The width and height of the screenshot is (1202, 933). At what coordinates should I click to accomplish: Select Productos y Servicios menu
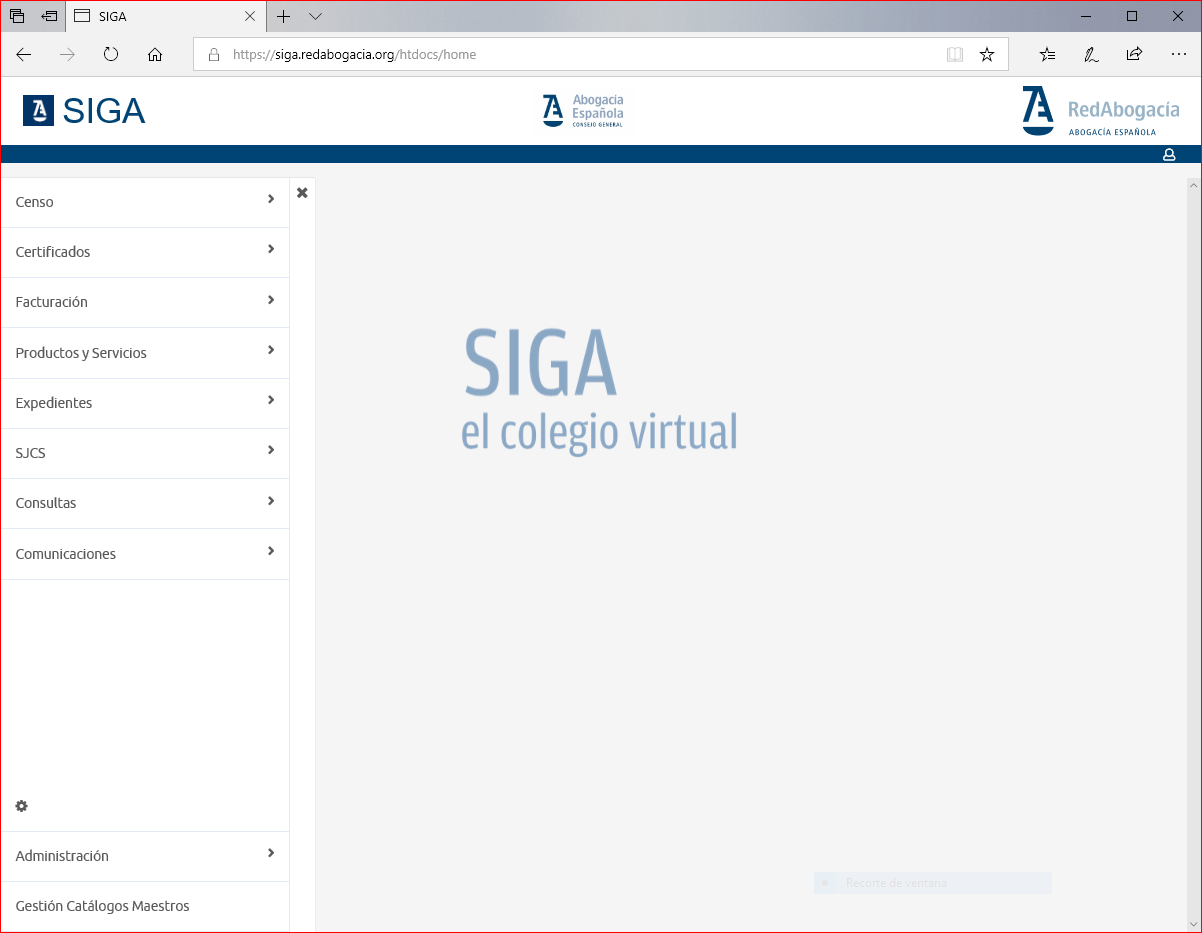(81, 353)
